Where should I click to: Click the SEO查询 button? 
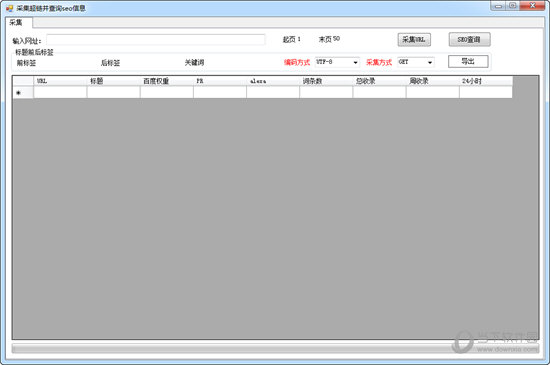(x=469, y=40)
